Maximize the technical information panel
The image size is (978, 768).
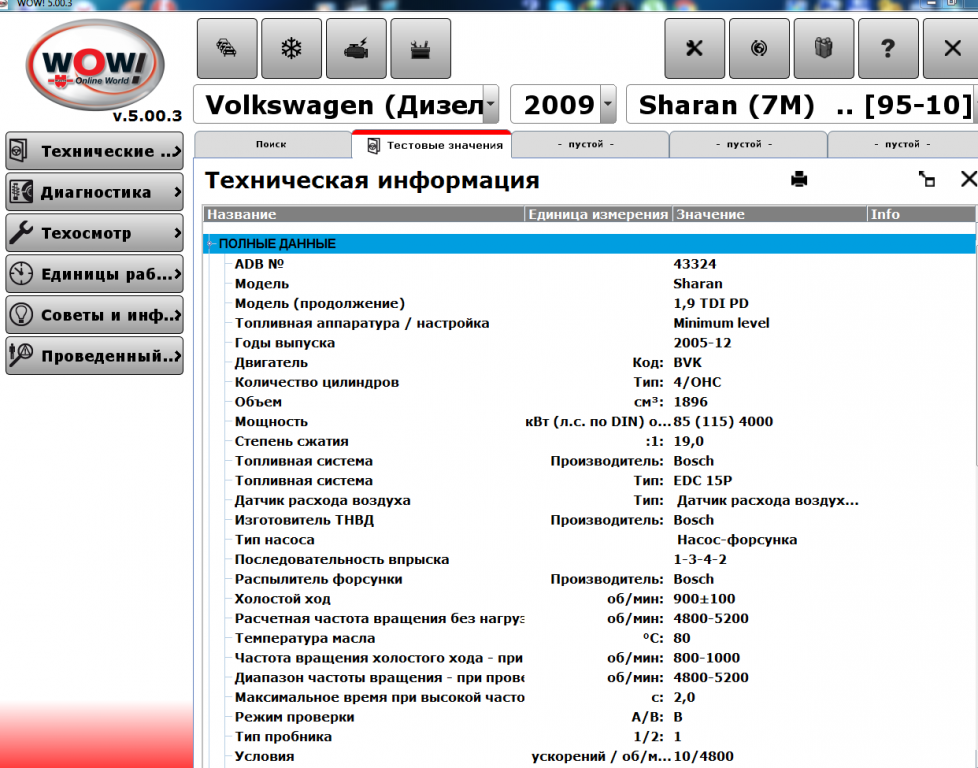point(927,180)
